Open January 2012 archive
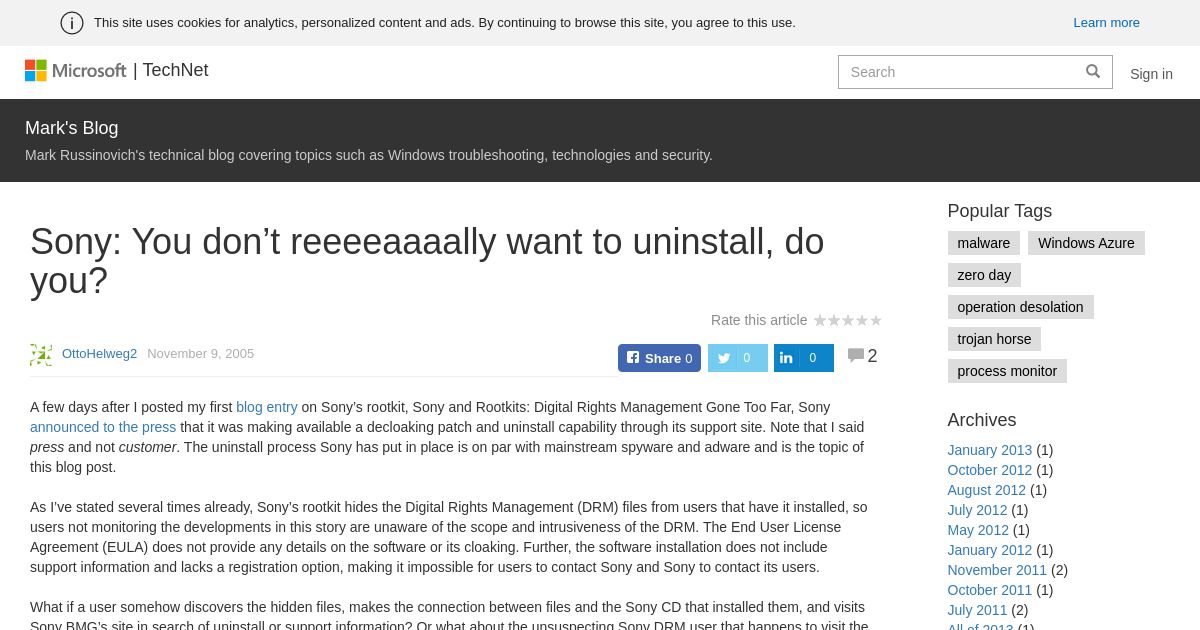 990,550
